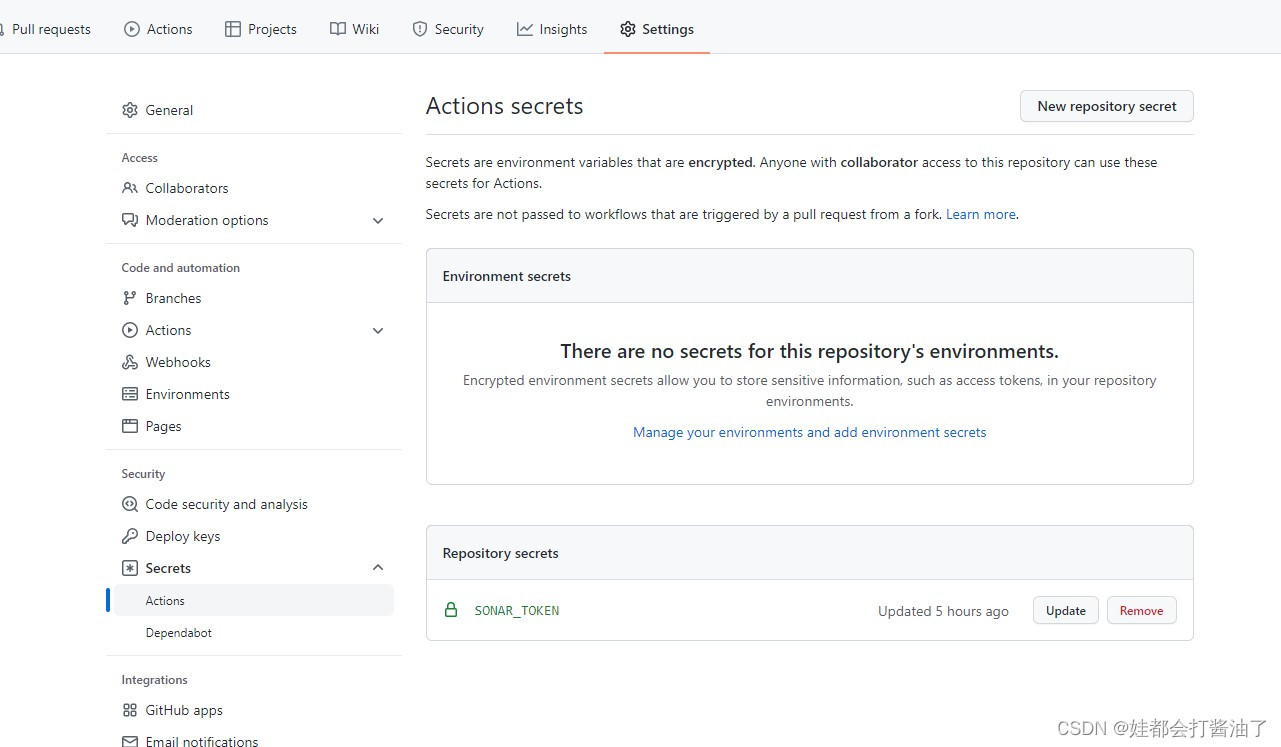Click the Repository secrets header
The image size is (1281, 747).
(x=501, y=553)
